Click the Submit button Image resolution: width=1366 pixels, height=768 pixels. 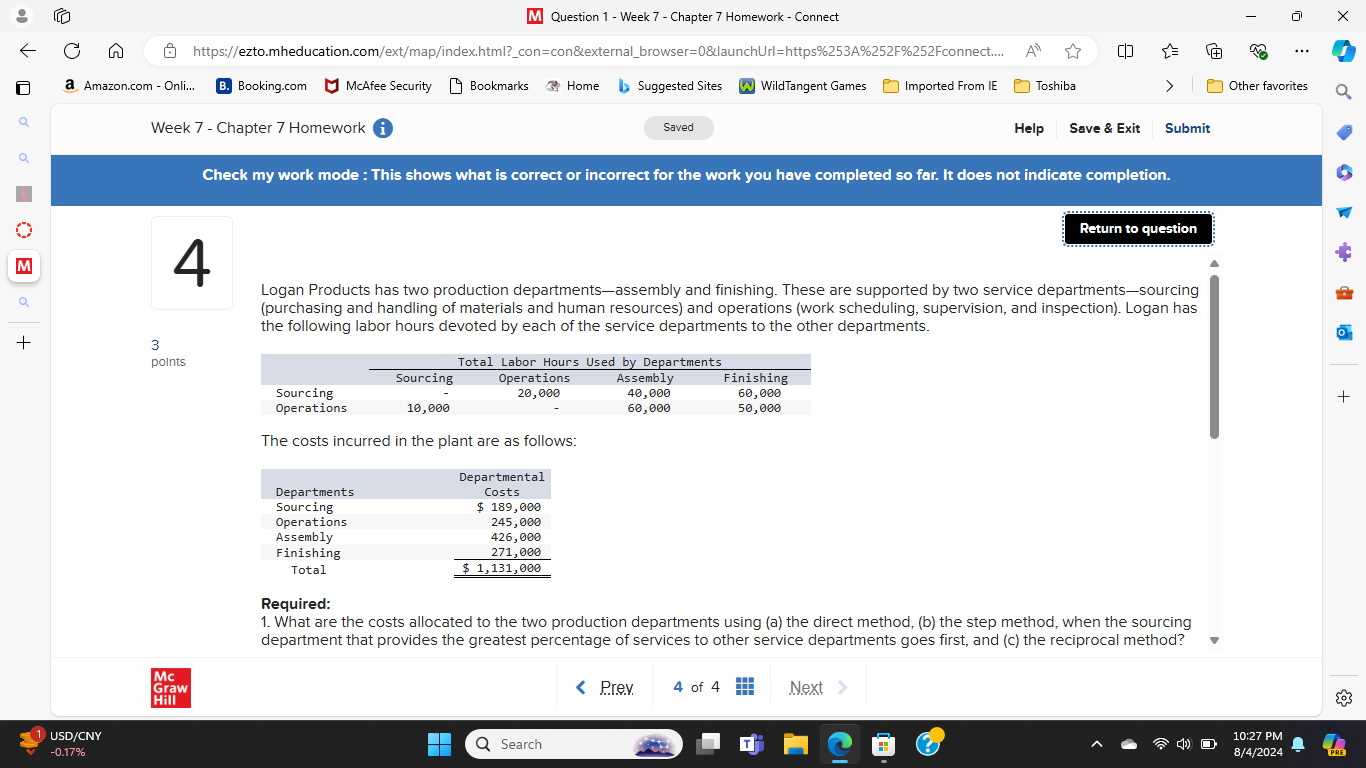[x=1187, y=128]
